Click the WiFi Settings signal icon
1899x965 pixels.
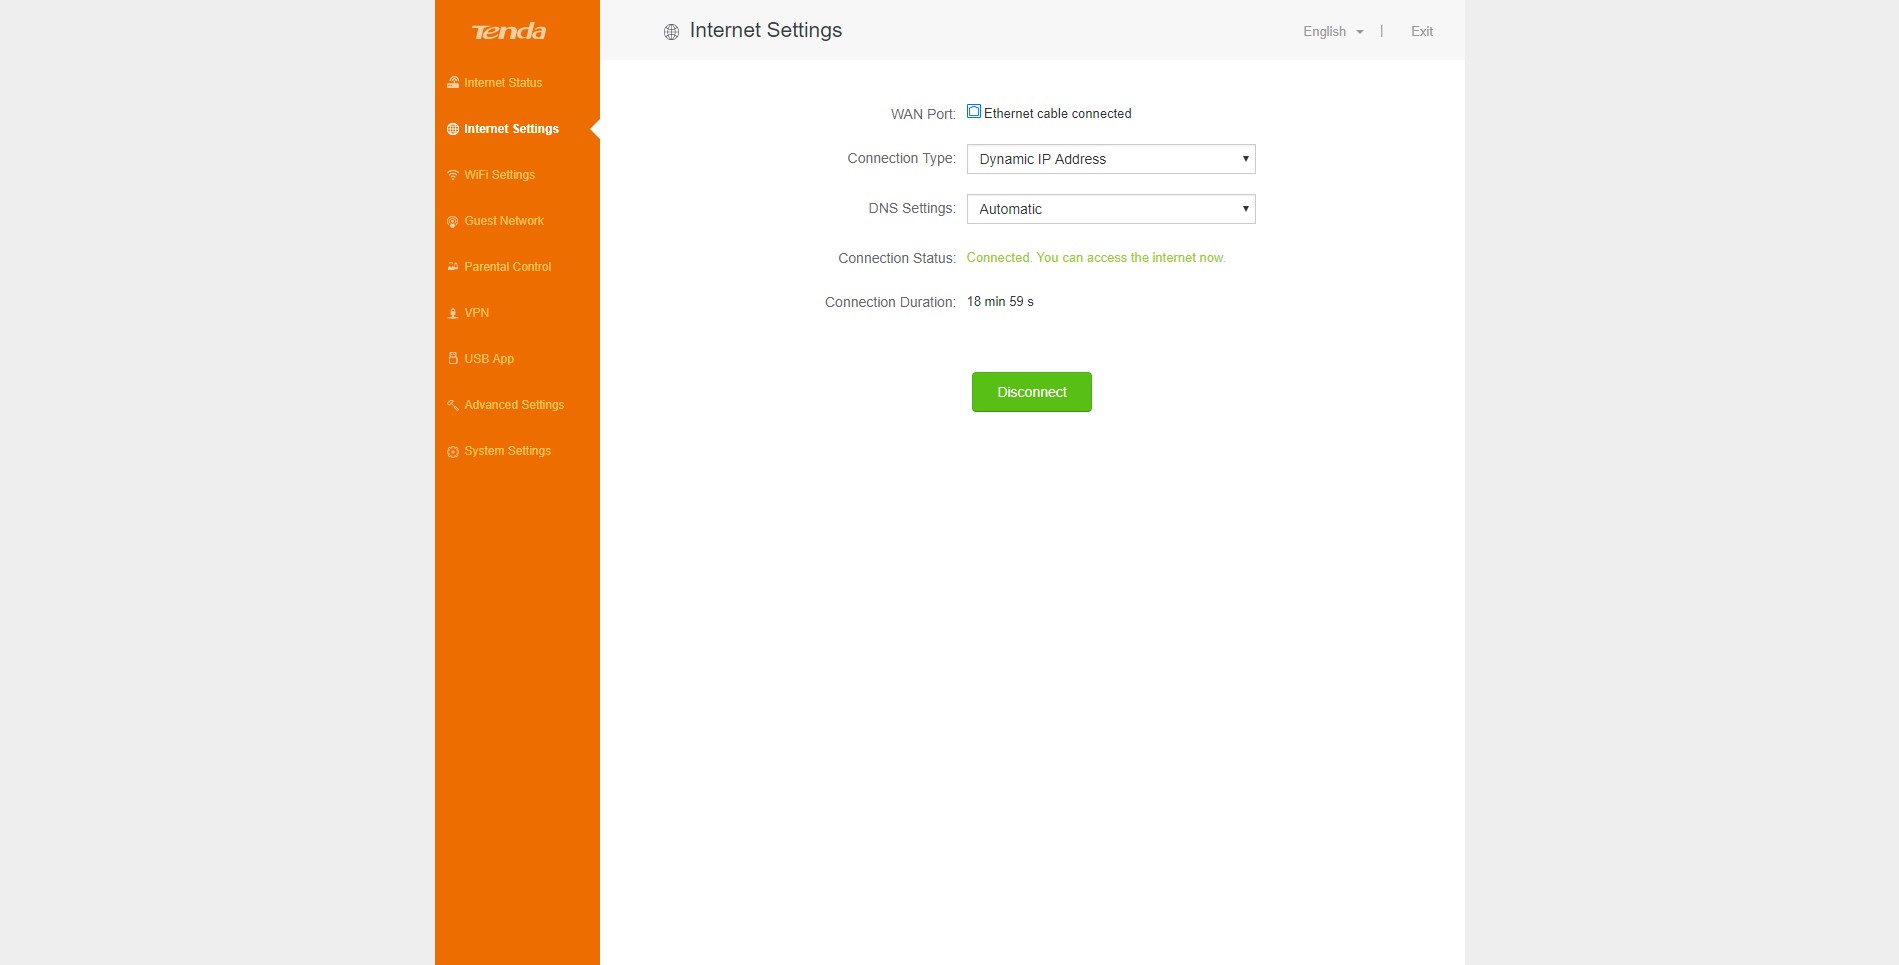[453, 175]
